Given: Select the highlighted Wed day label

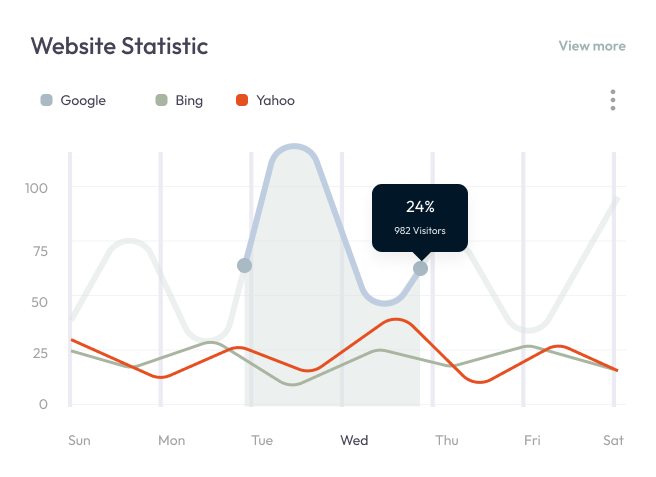Looking at the screenshot, I should coord(354,440).
